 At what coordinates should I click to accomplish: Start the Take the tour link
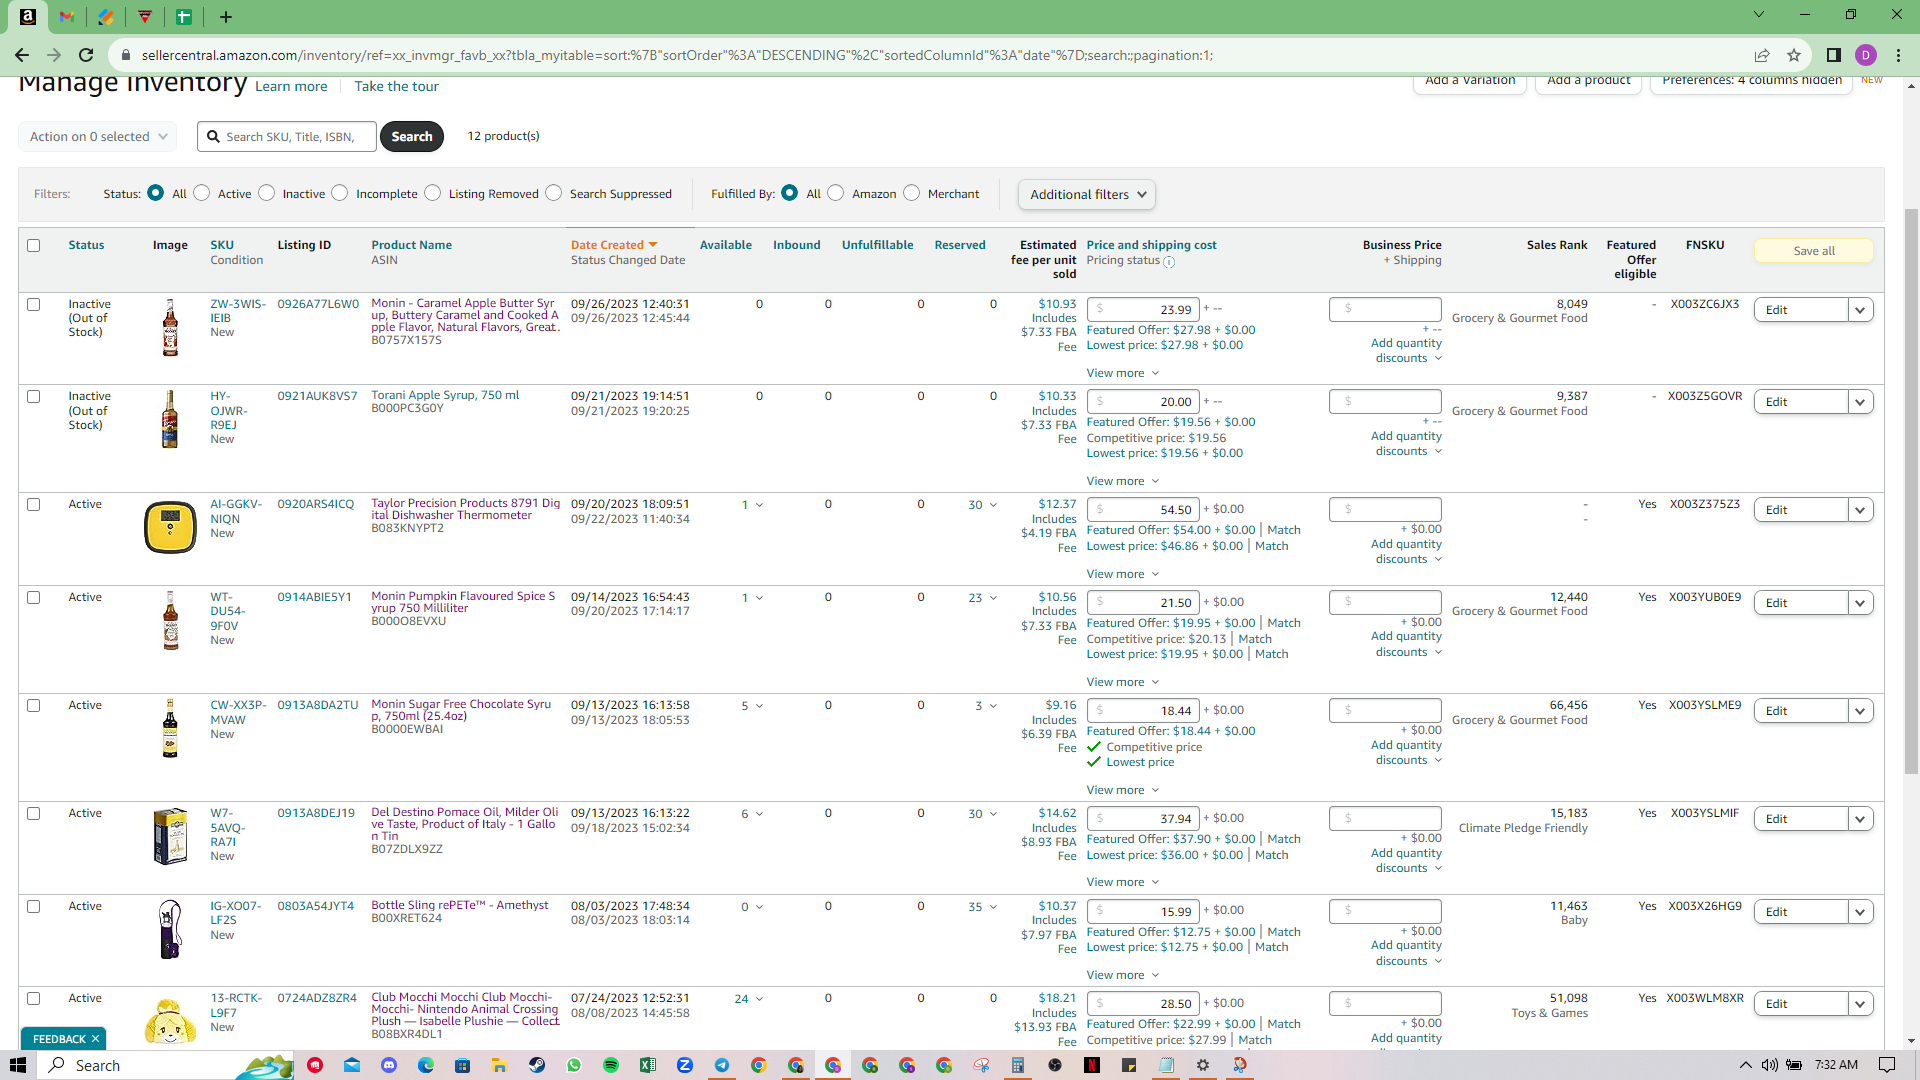[x=396, y=87]
